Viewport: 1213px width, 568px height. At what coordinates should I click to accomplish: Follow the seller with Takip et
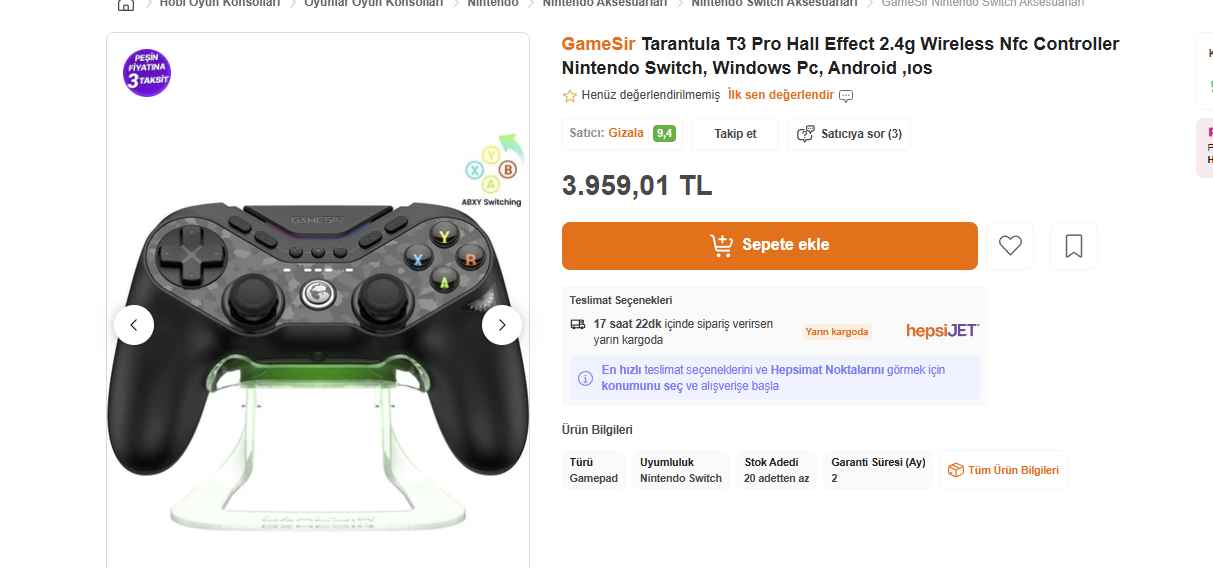click(x=735, y=134)
